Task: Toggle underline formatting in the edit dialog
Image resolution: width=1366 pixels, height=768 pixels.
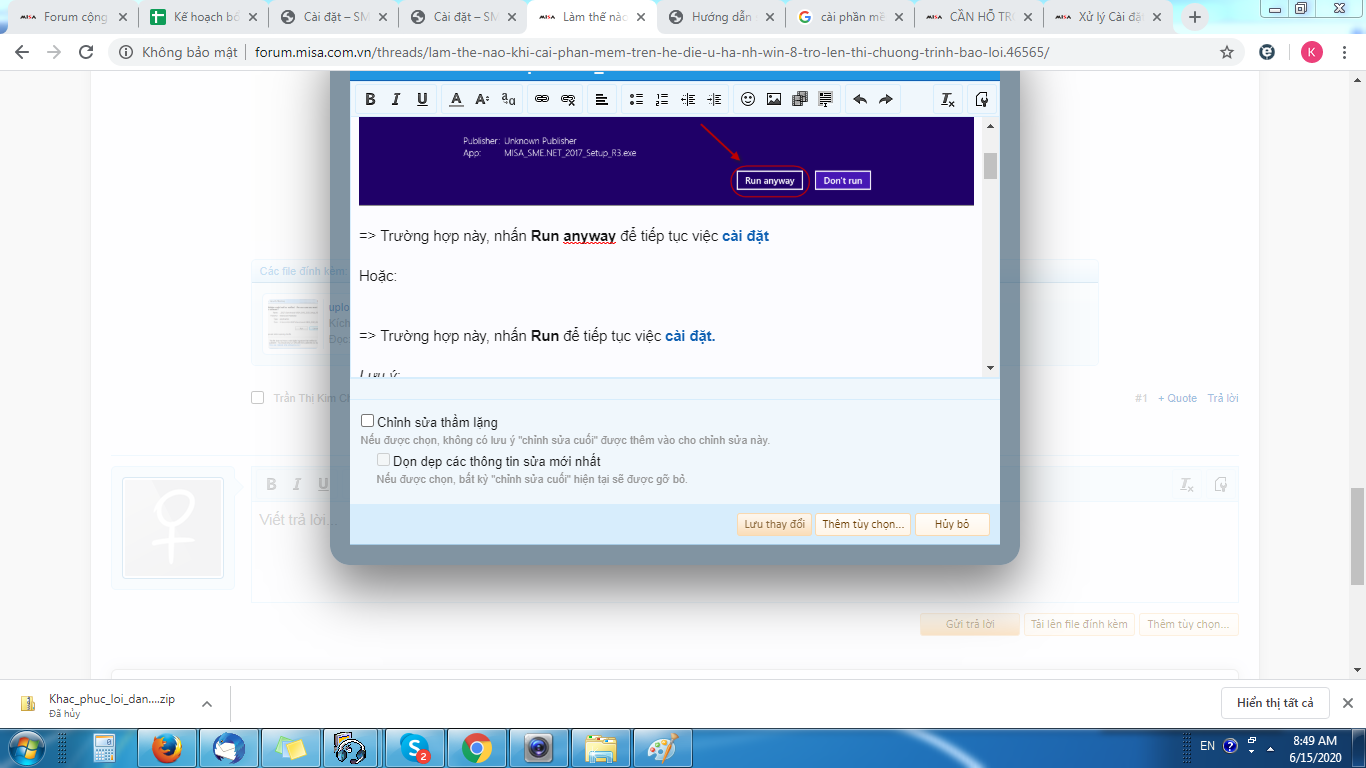Action: click(422, 99)
